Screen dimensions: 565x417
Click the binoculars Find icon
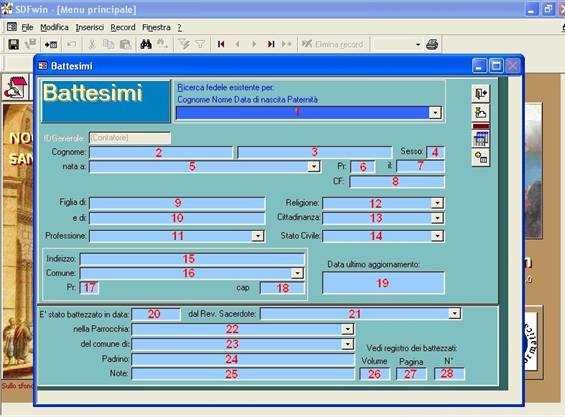(x=146, y=44)
